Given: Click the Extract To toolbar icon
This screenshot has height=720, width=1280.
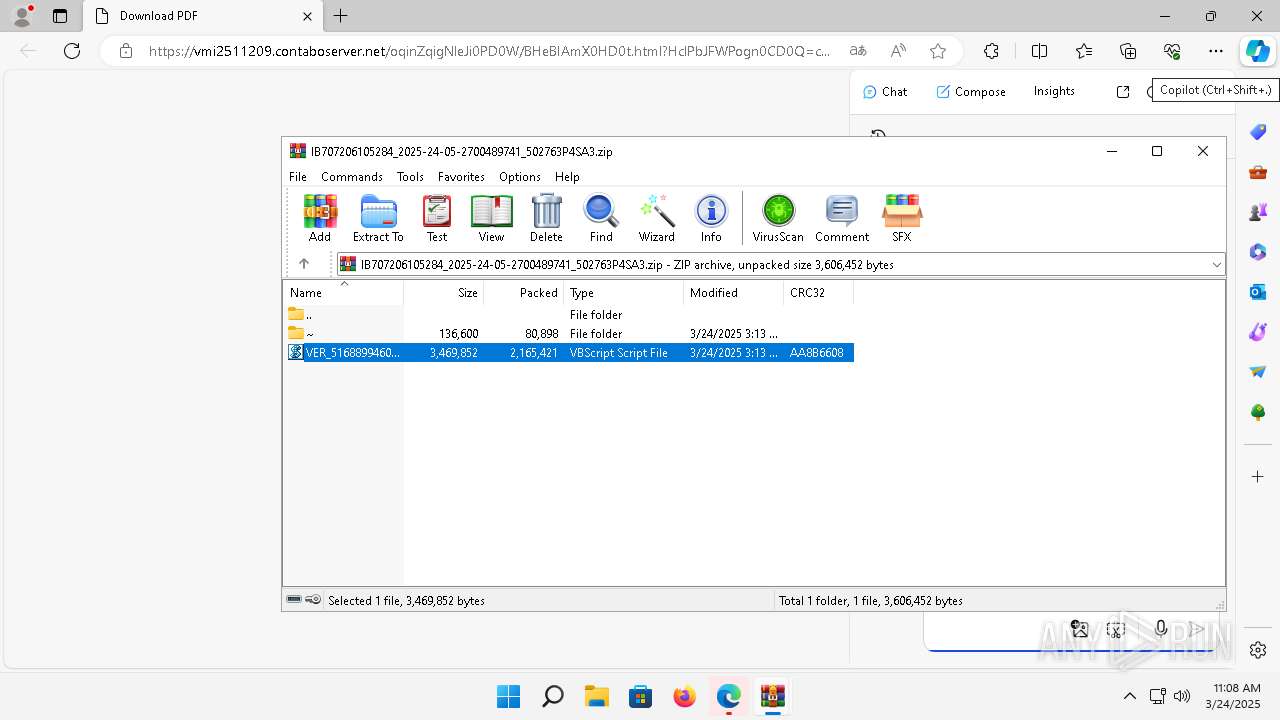Looking at the screenshot, I should (378, 218).
